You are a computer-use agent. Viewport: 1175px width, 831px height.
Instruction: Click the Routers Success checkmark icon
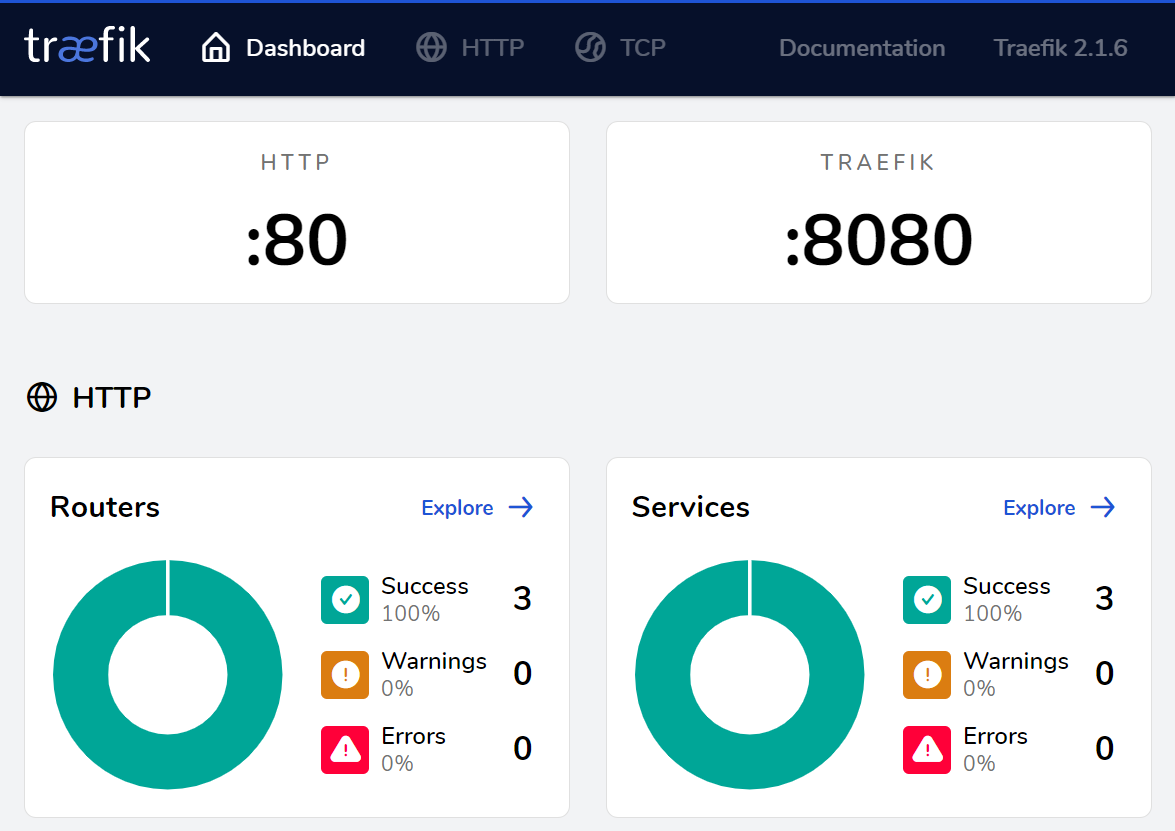coord(345,600)
